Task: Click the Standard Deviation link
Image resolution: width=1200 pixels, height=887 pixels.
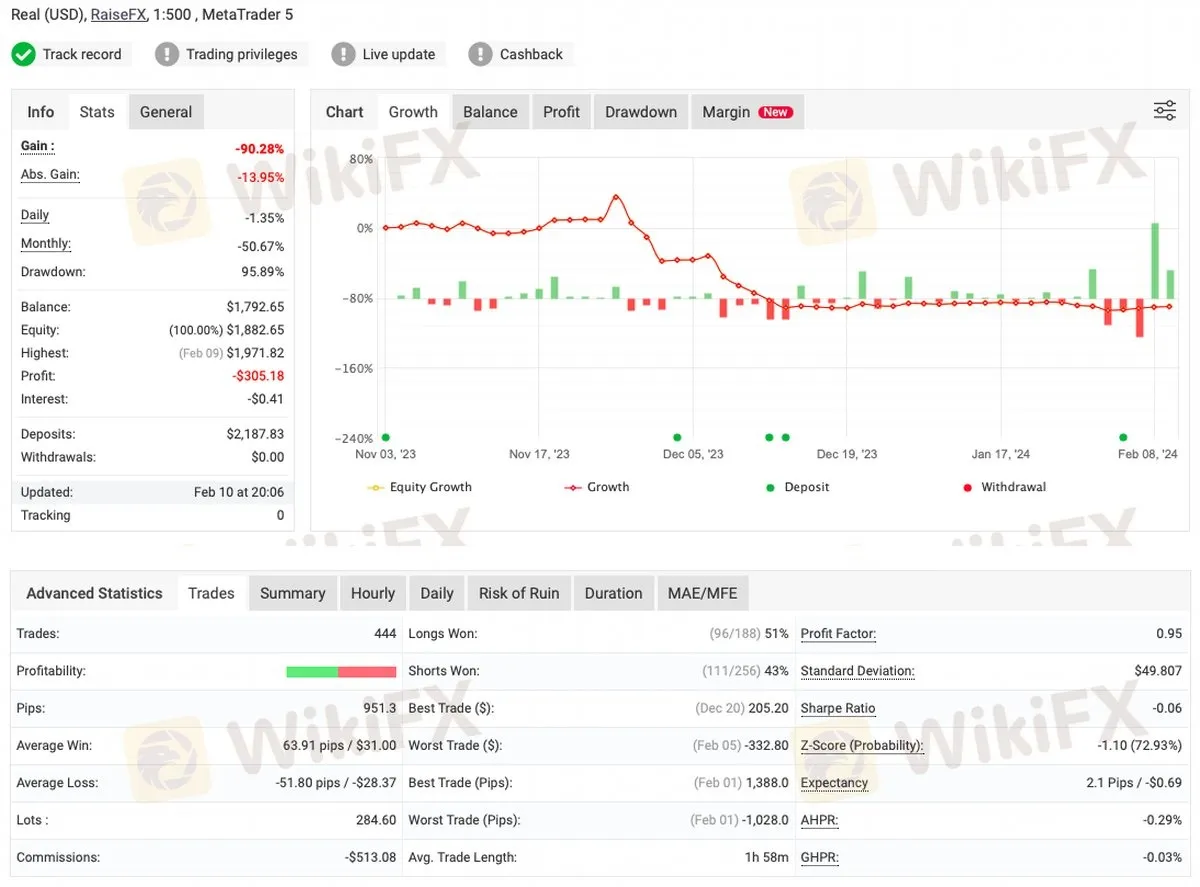Action: click(858, 671)
